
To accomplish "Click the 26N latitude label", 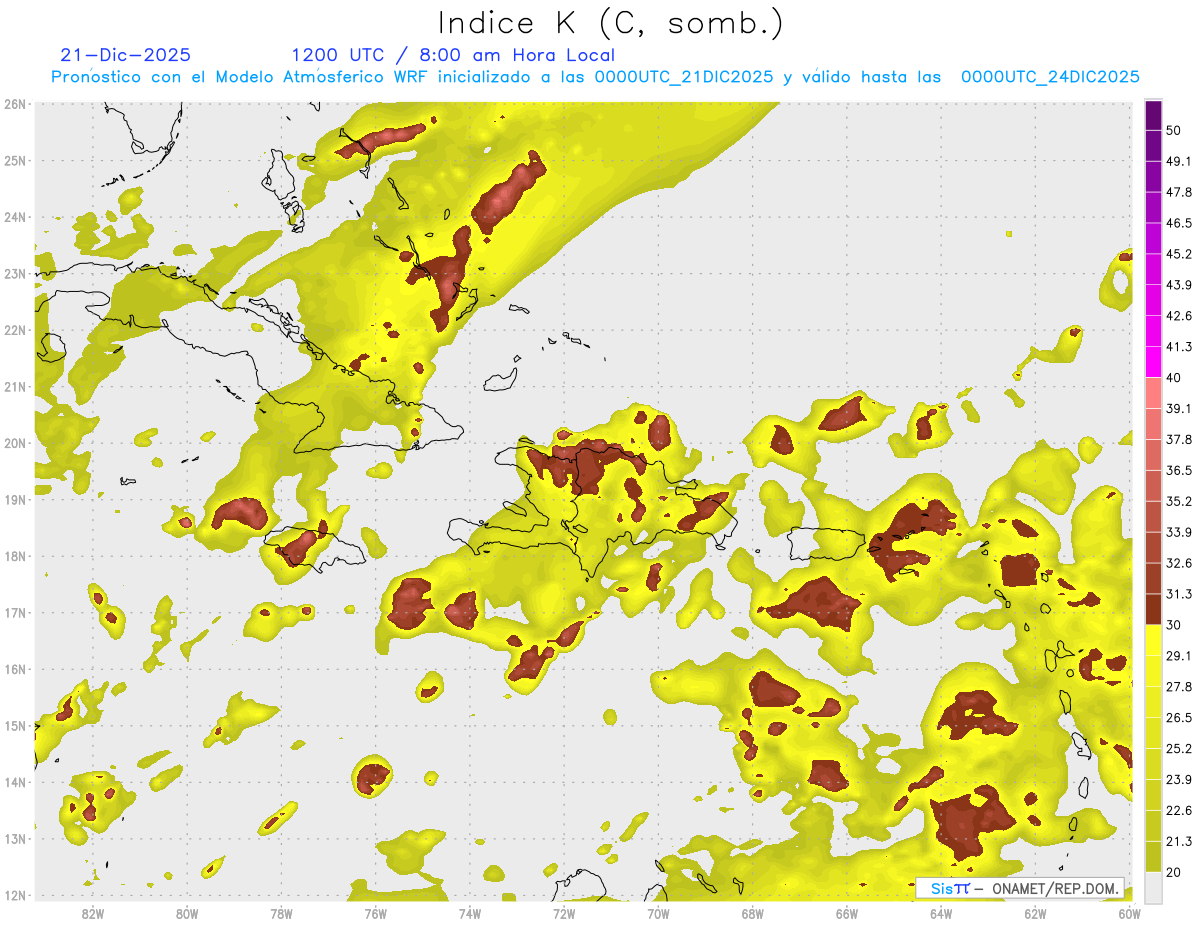I will [x=14, y=104].
